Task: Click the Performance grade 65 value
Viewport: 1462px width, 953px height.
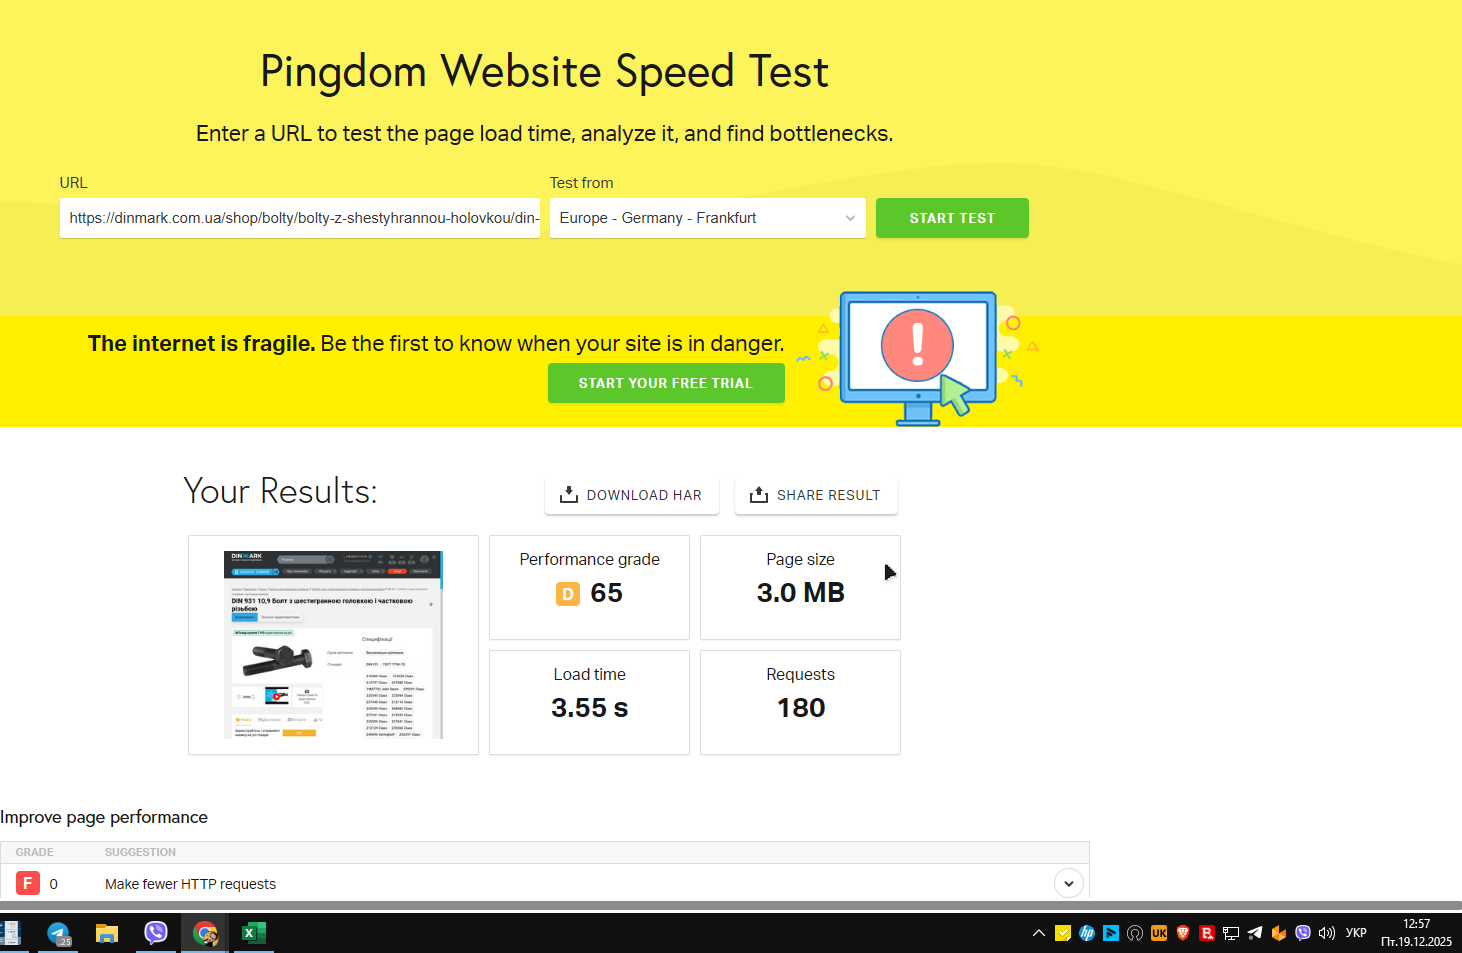Action: click(607, 593)
